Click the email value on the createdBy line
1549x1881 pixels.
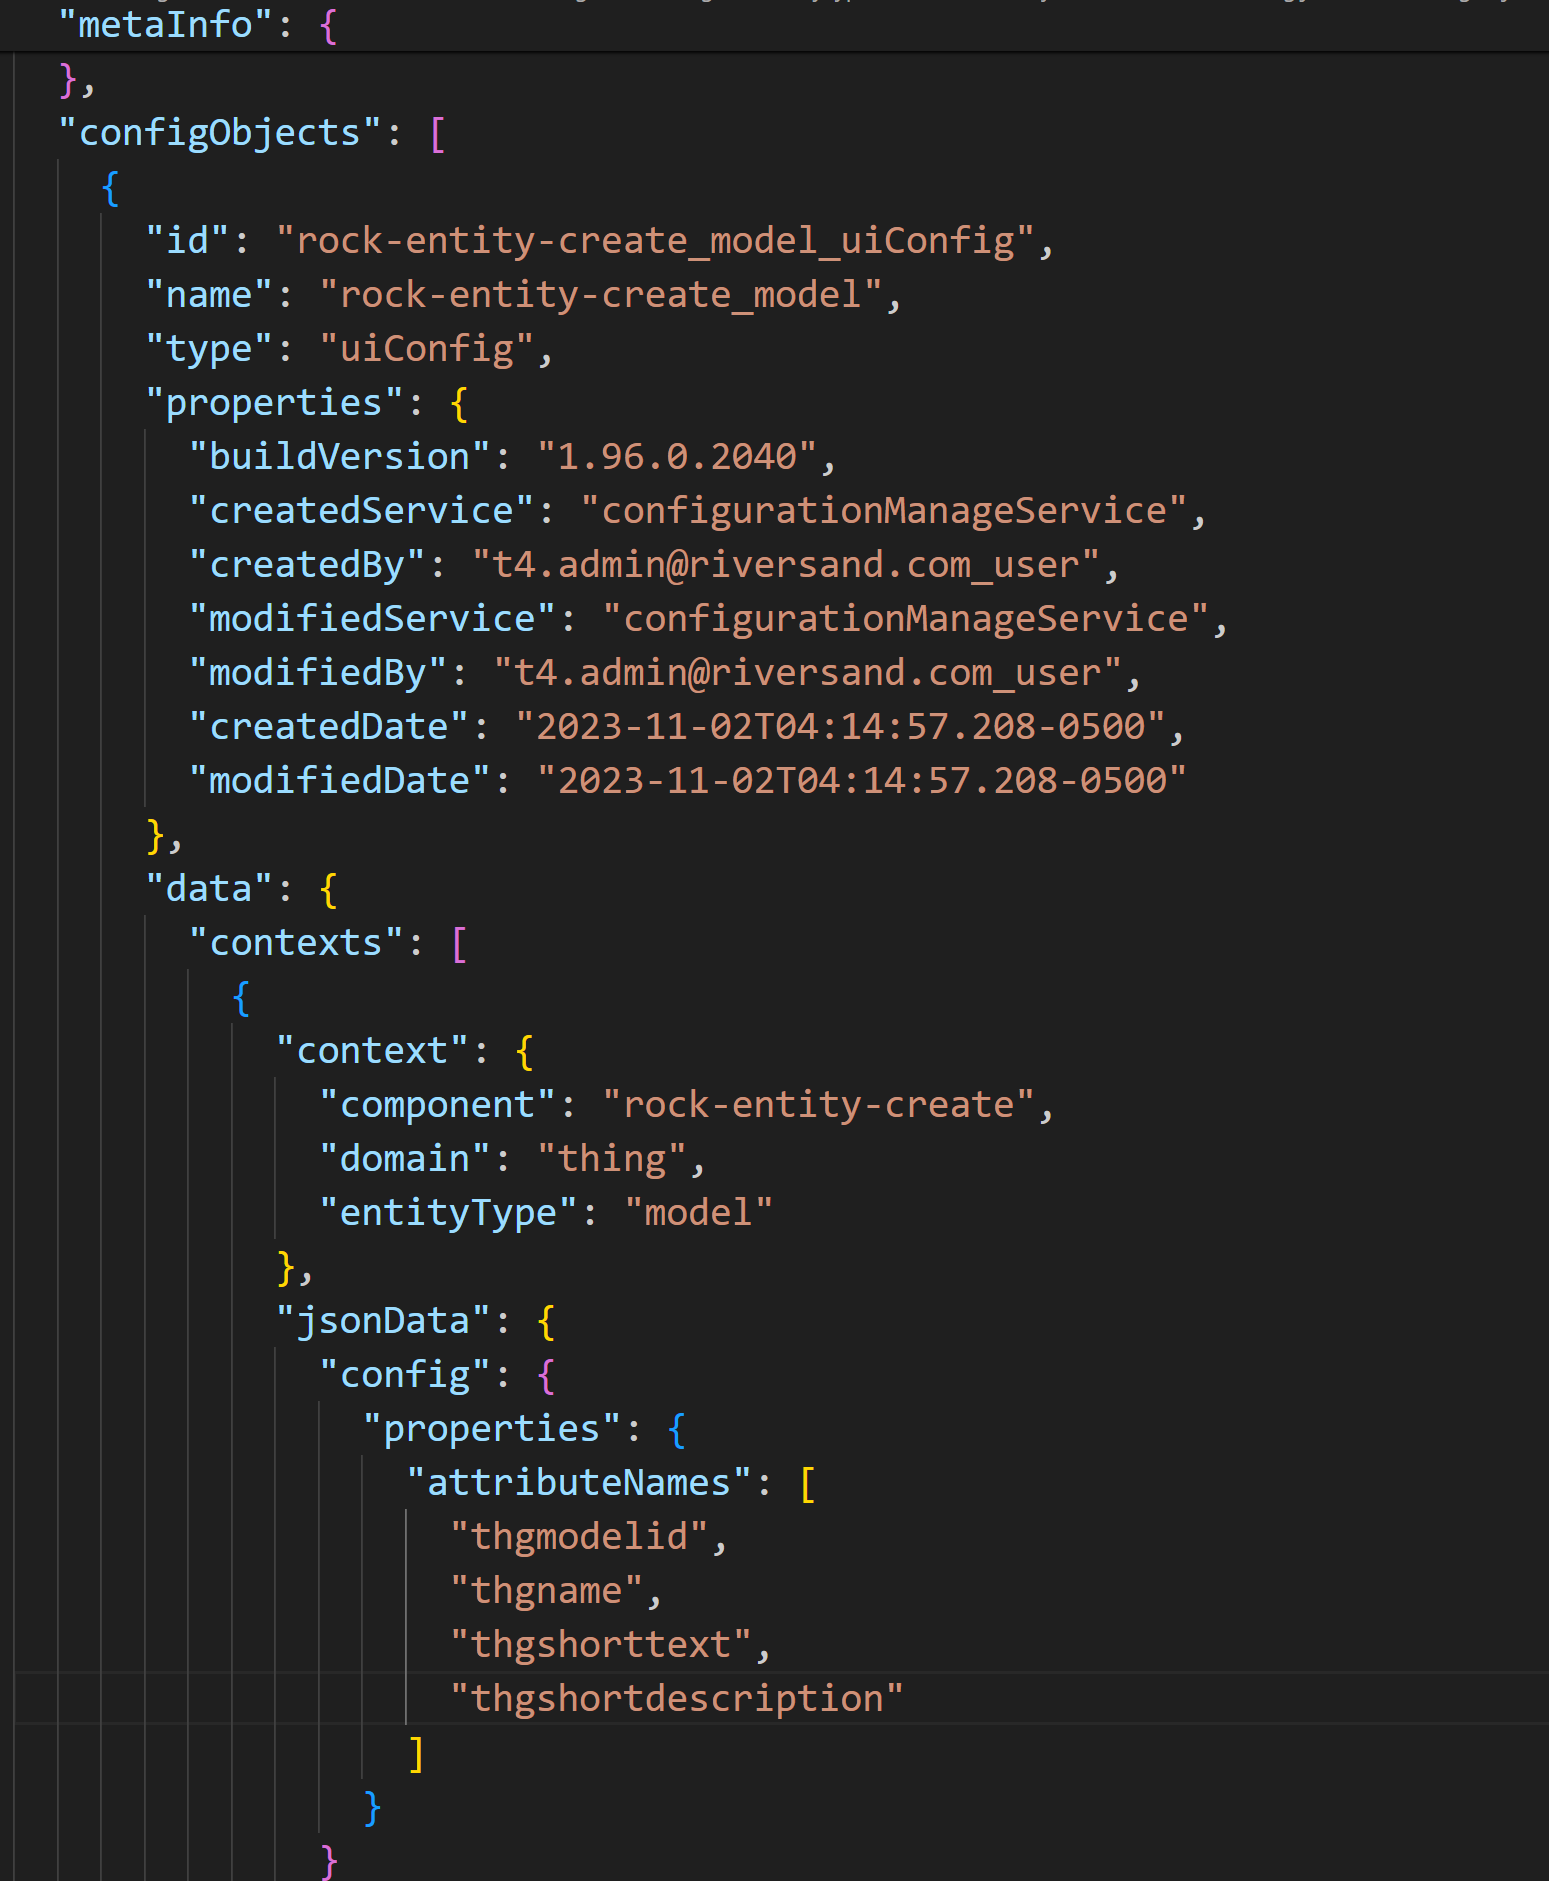point(785,565)
